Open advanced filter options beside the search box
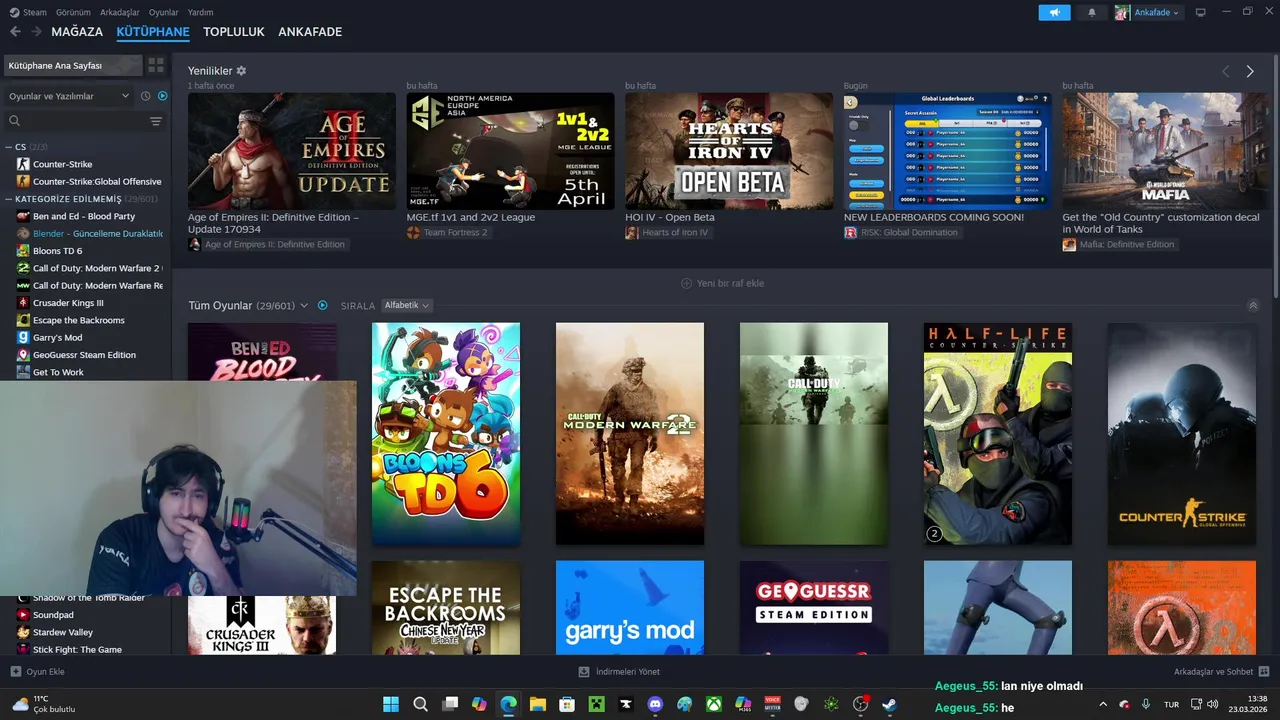 pyautogui.click(x=156, y=121)
